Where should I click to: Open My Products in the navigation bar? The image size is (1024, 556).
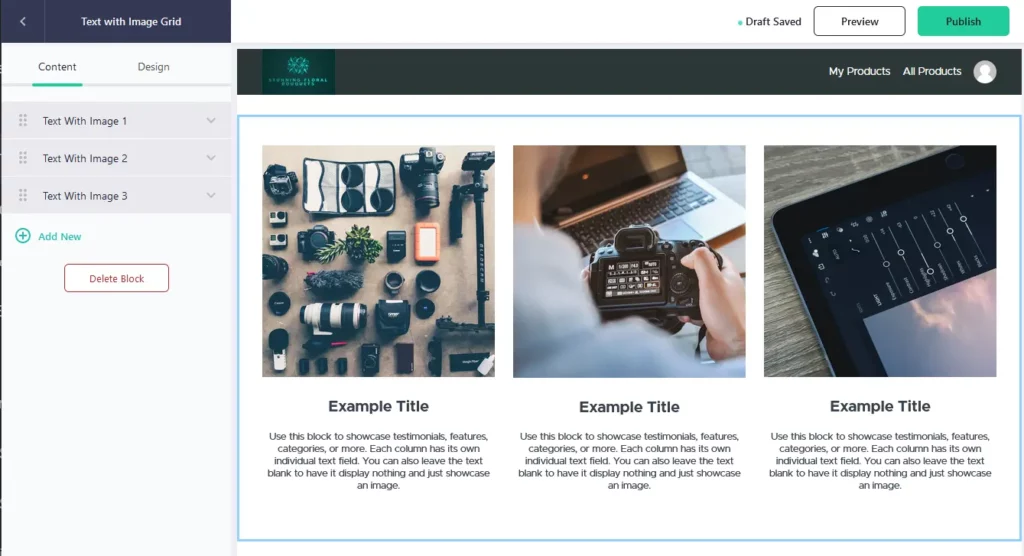[x=859, y=71]
